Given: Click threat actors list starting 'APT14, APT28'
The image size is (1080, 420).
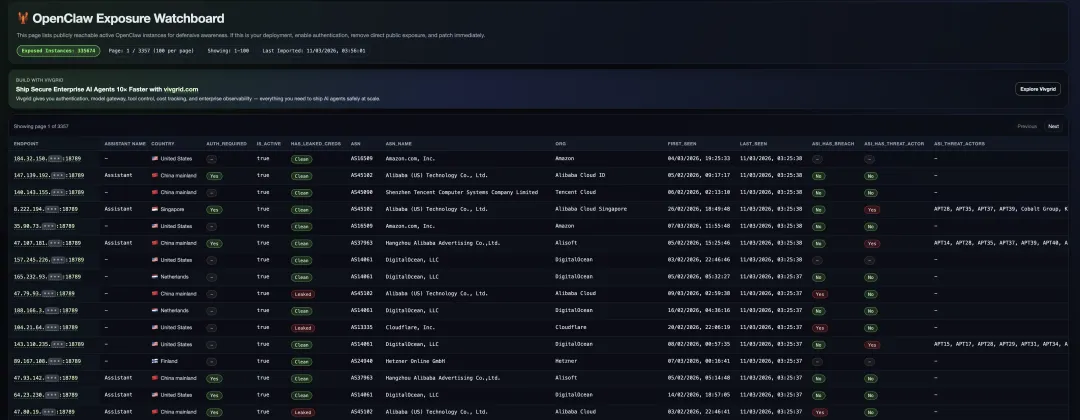Looking at the screenshot, I should (1001, 242).
